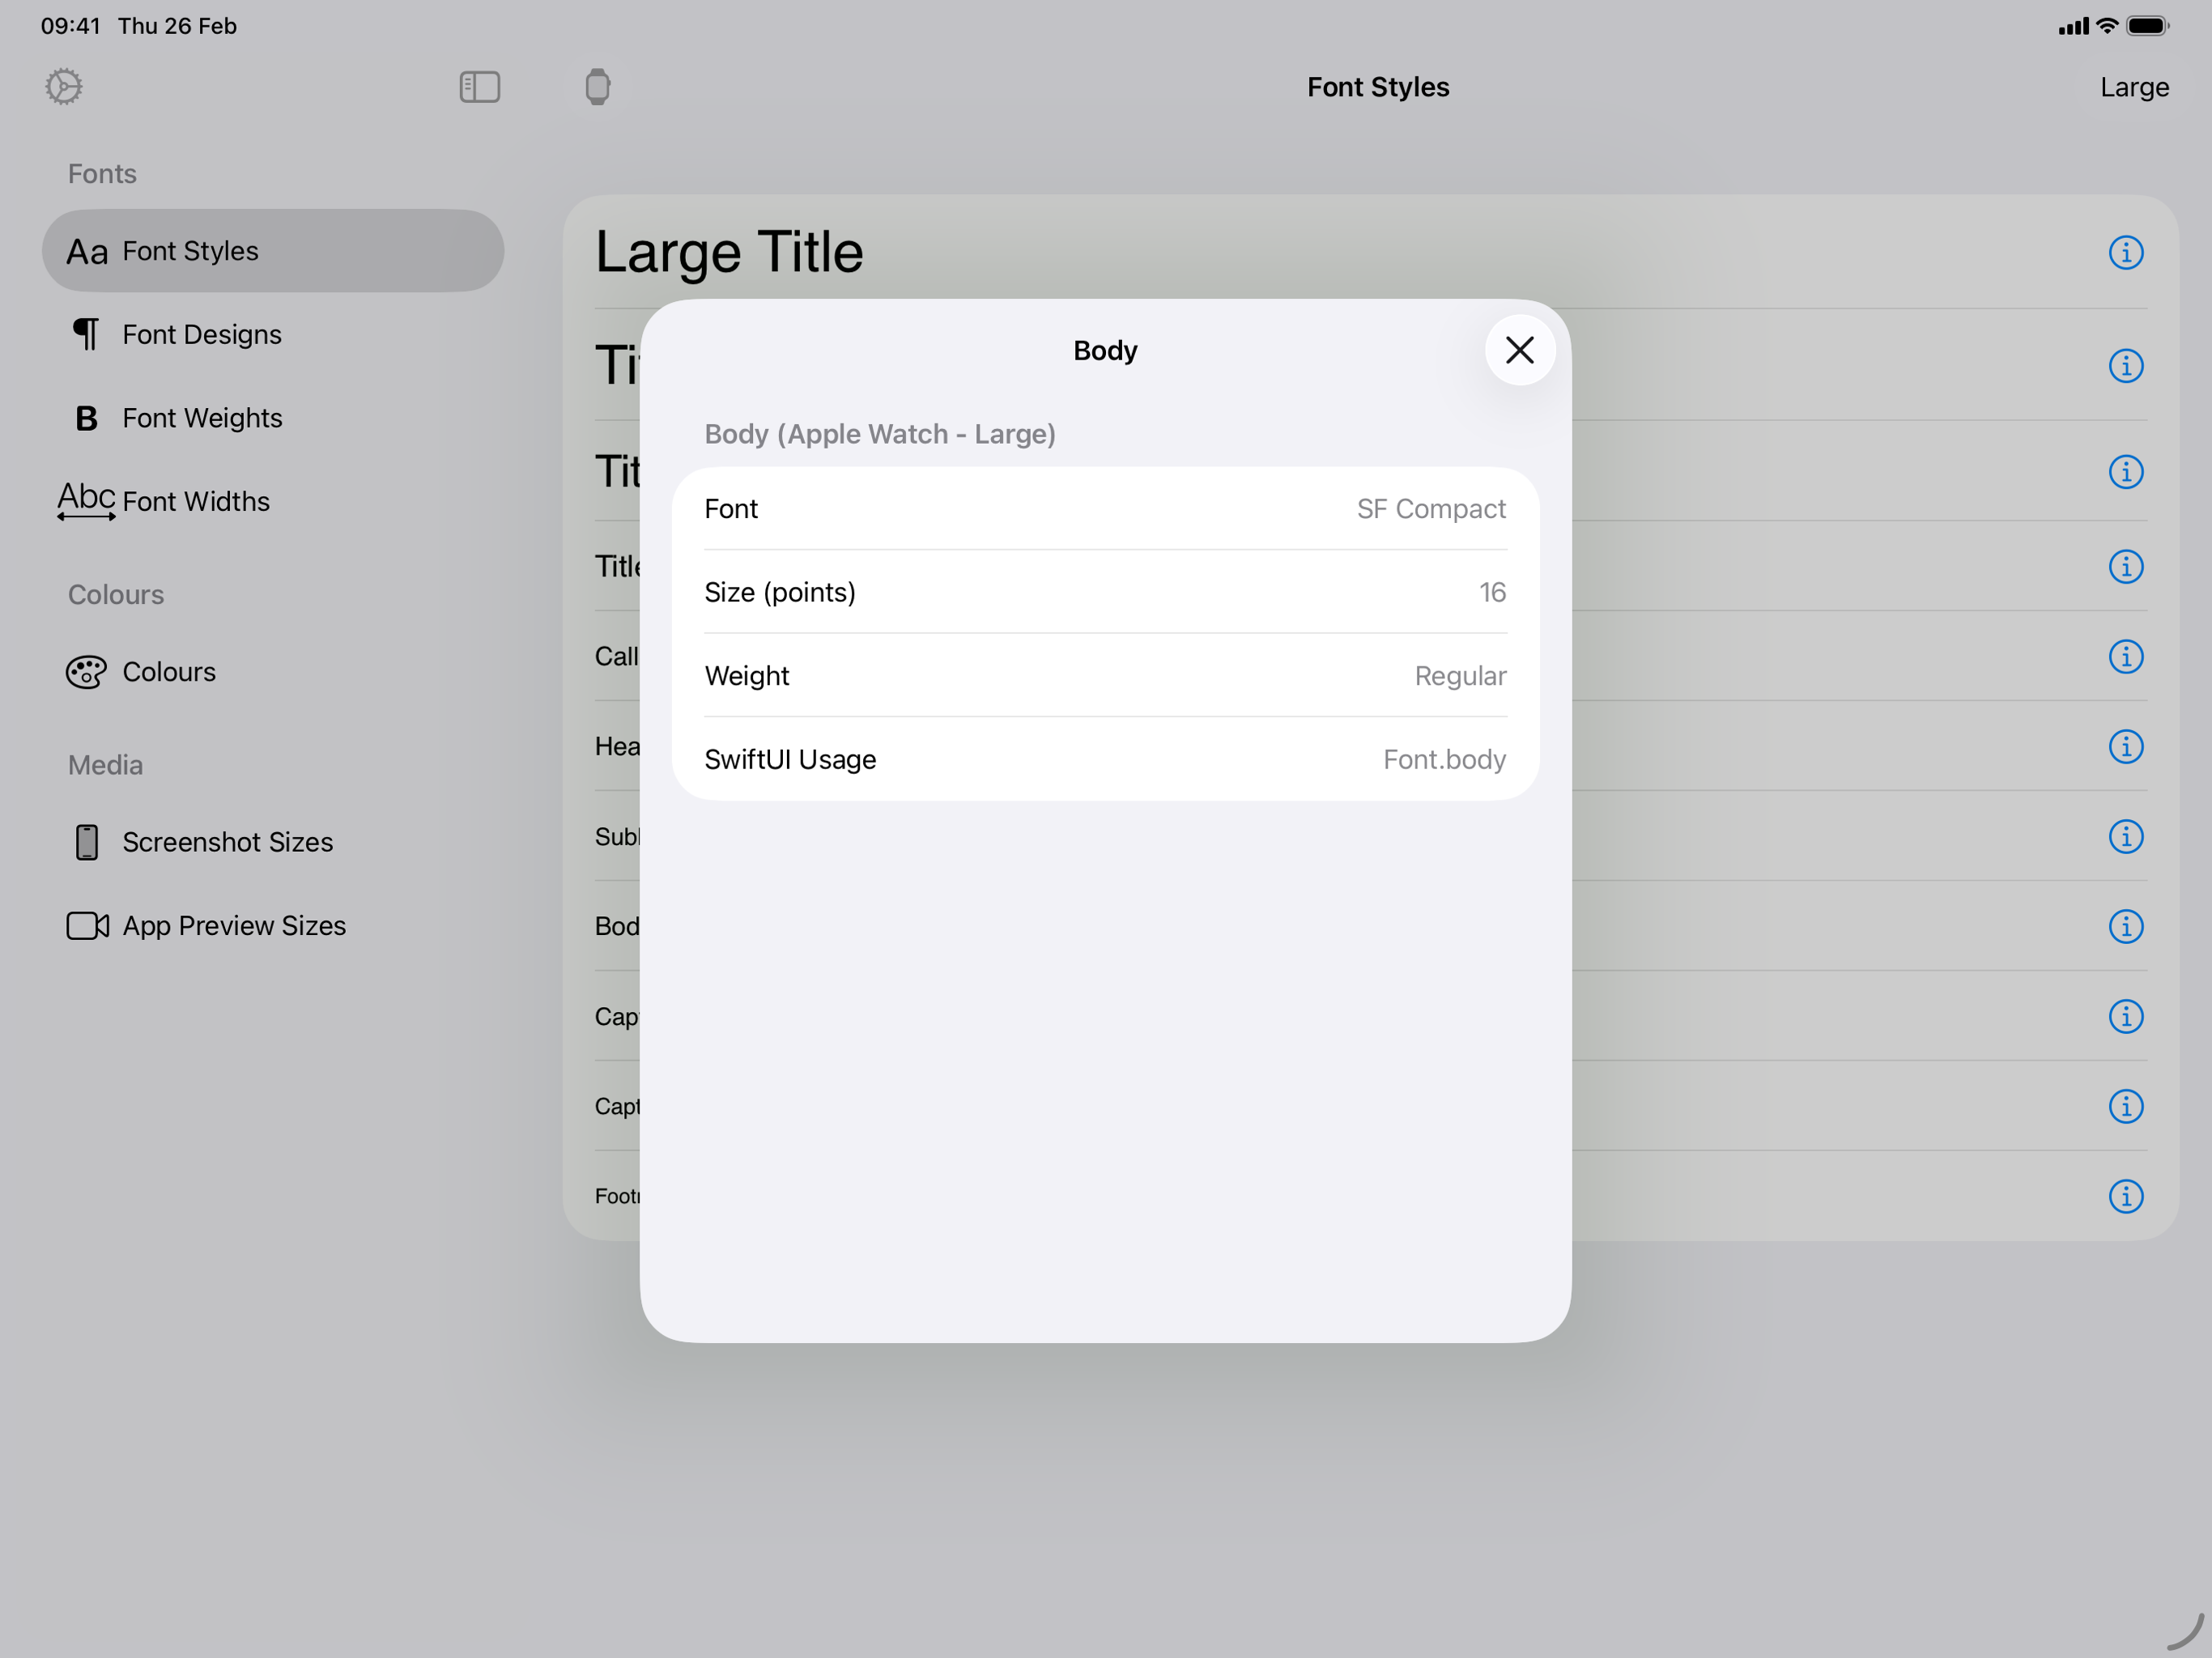
Task: Tap the SwiftUI Usage Font.body row
Action: tap(1104, 759)
